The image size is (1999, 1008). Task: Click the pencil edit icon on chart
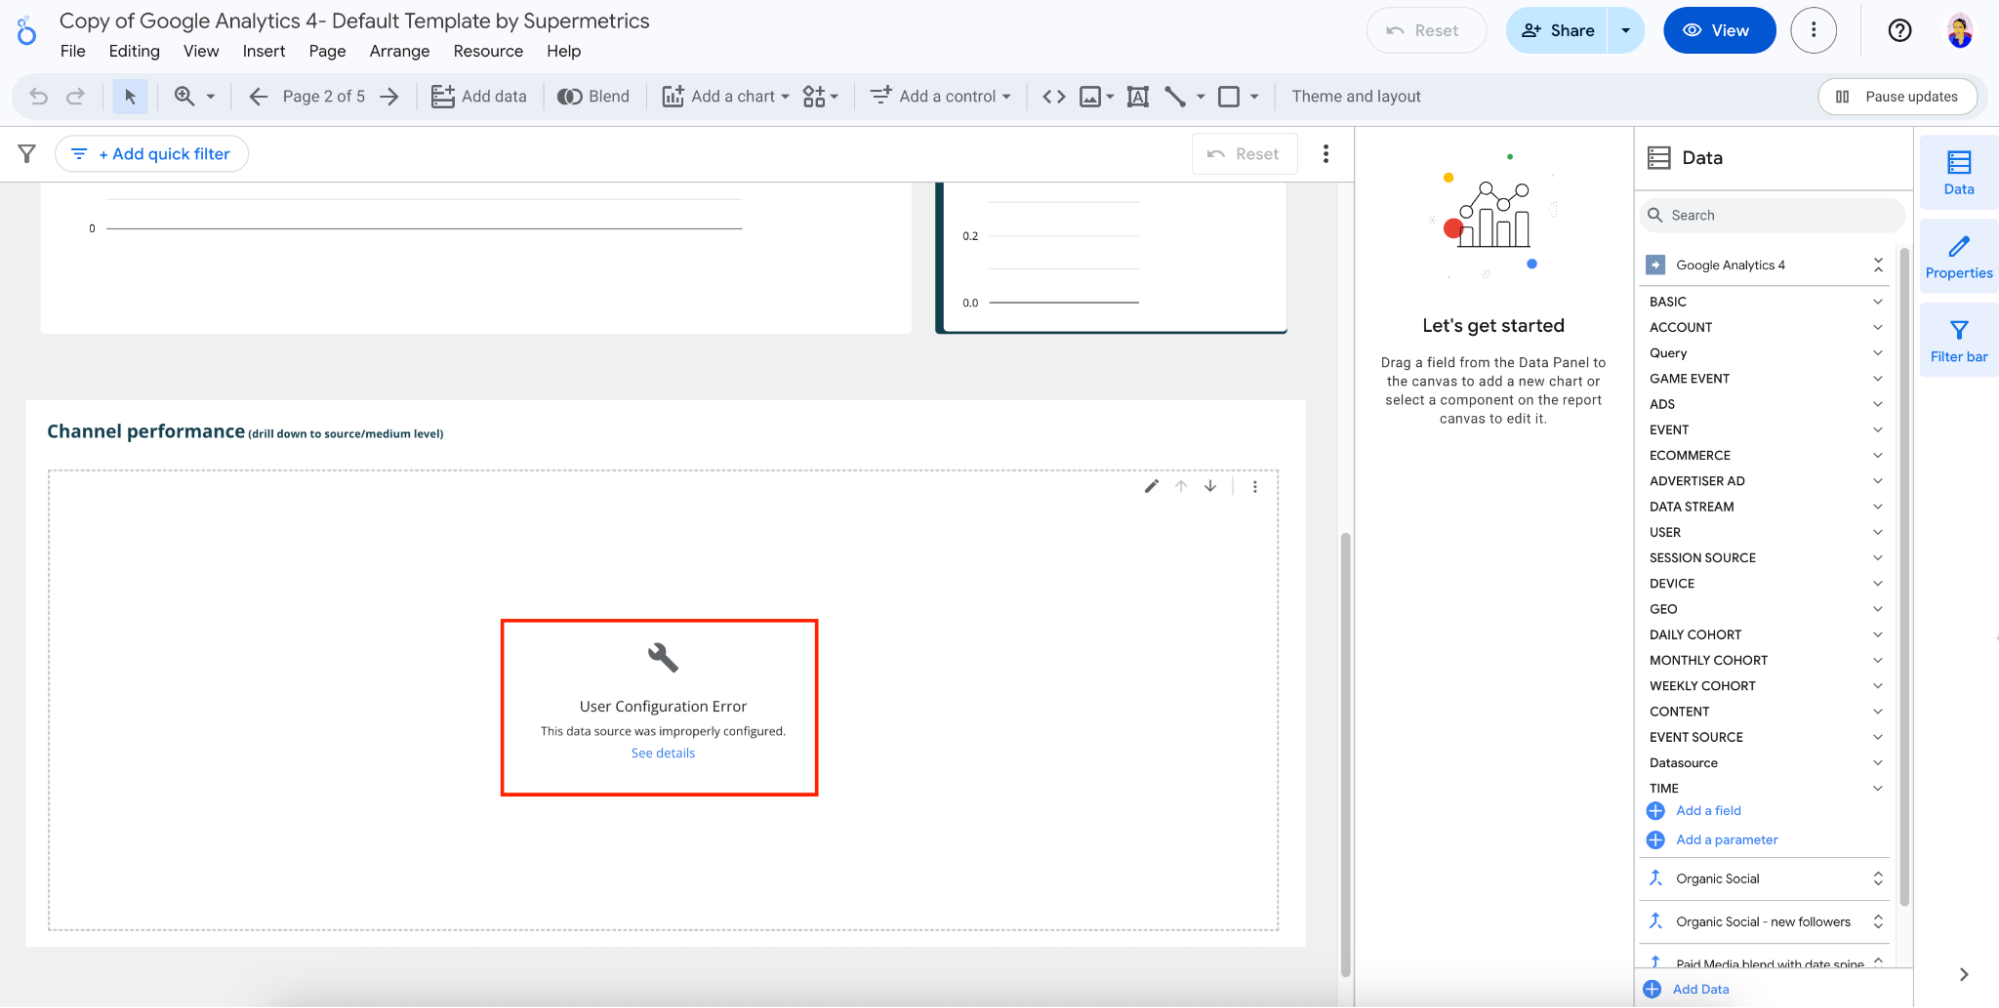coord(1151,486)
